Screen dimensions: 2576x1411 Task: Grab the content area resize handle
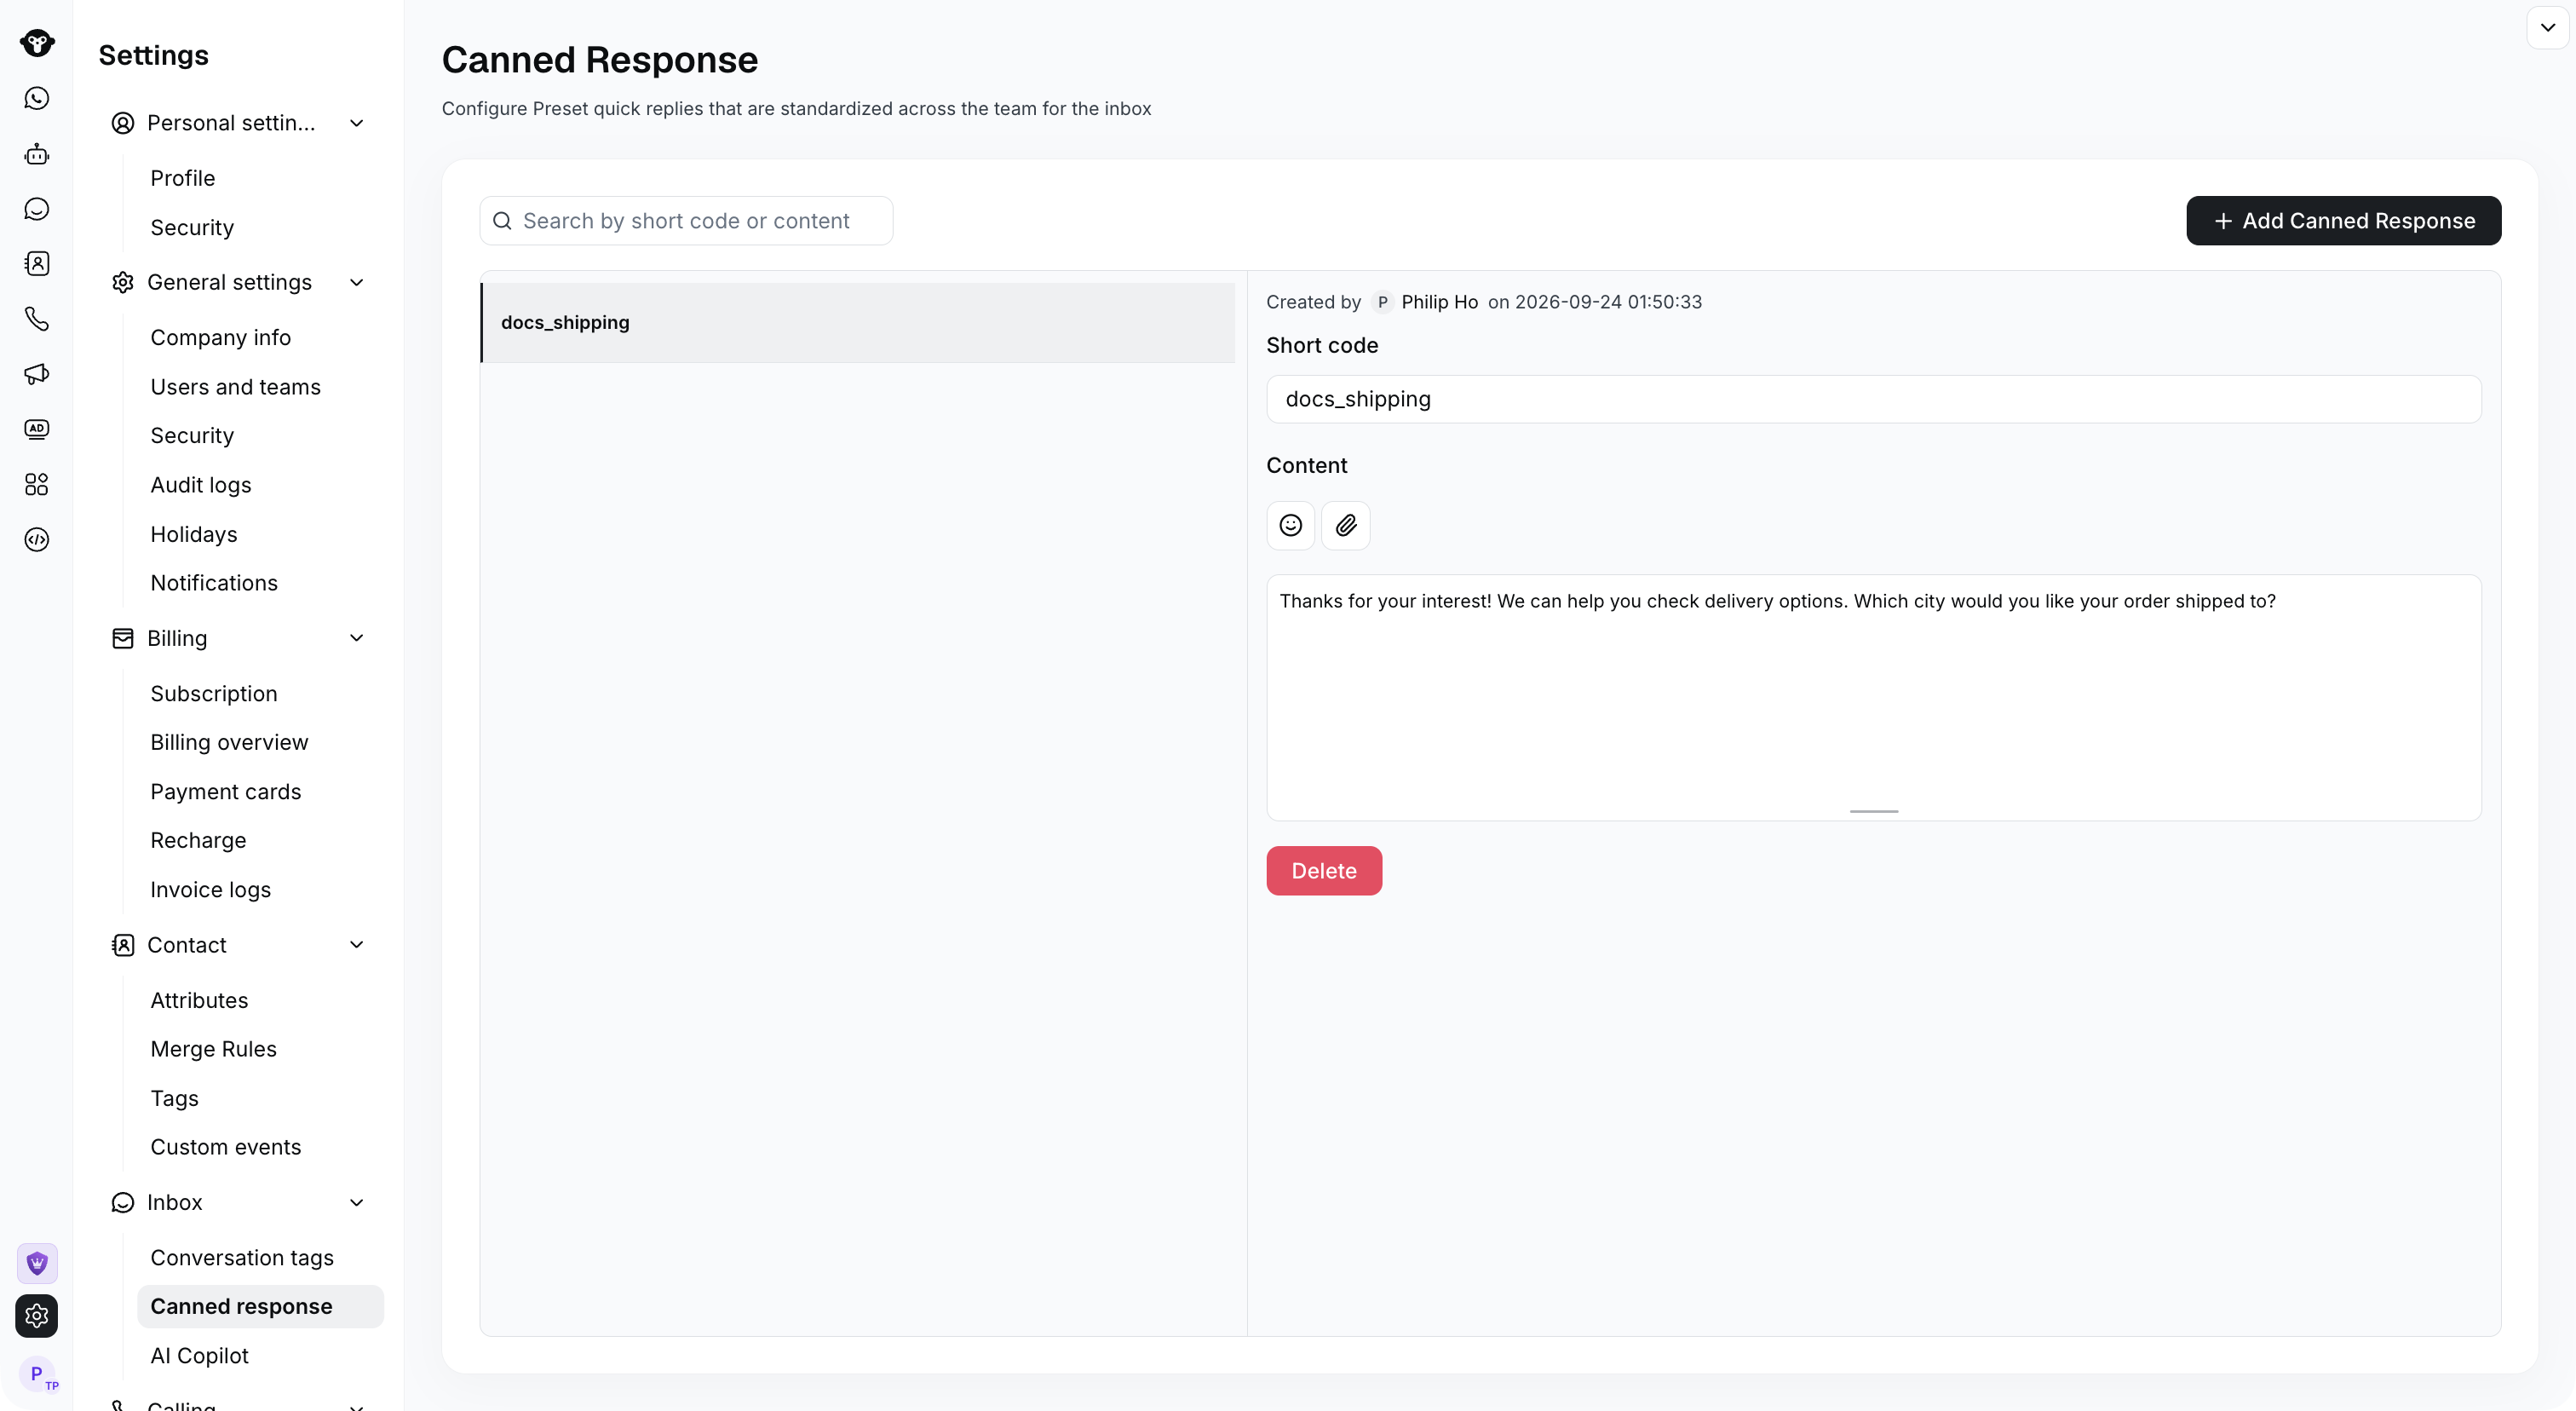1874,811
